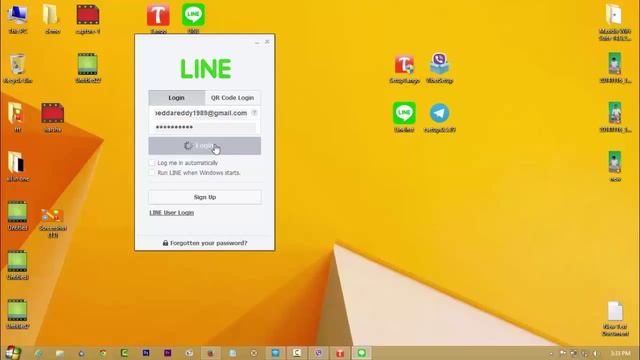Select the yellow folder beside This PC
The height and width of the screenshot is (360, 640).
[x=52, y=19]
